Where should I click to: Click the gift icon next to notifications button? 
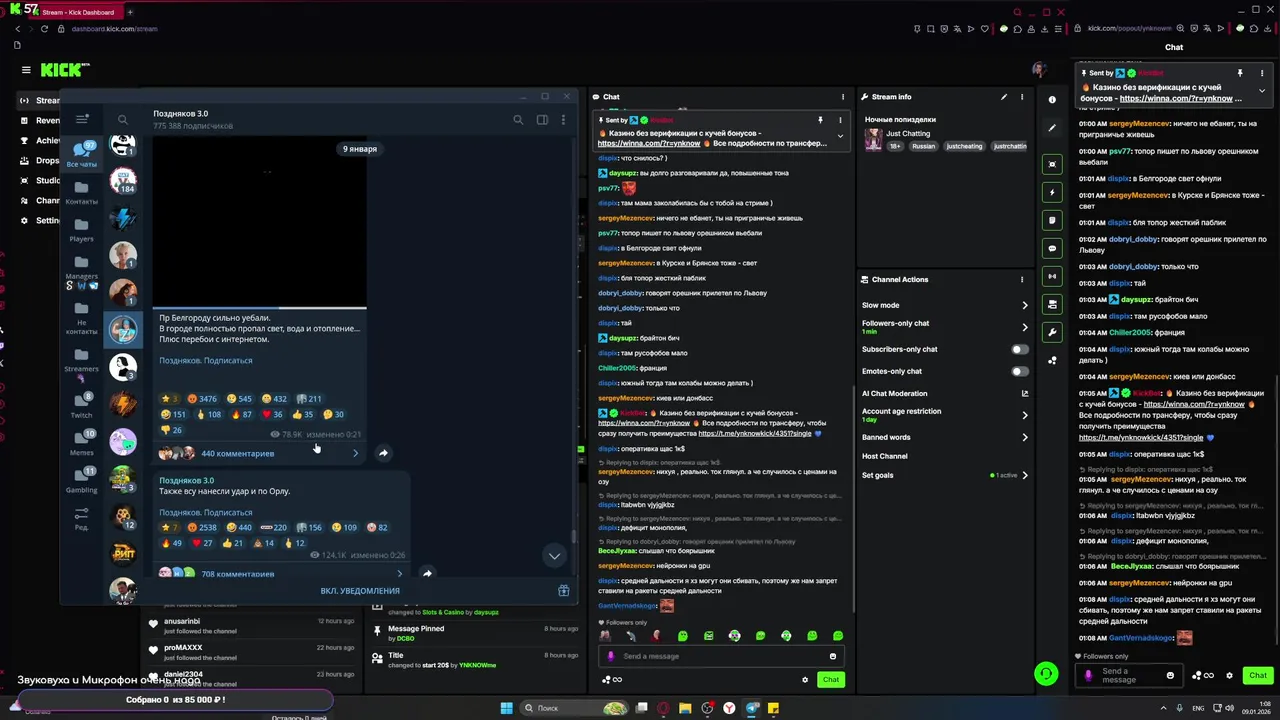pyautogui.click(x=564, y=591)
